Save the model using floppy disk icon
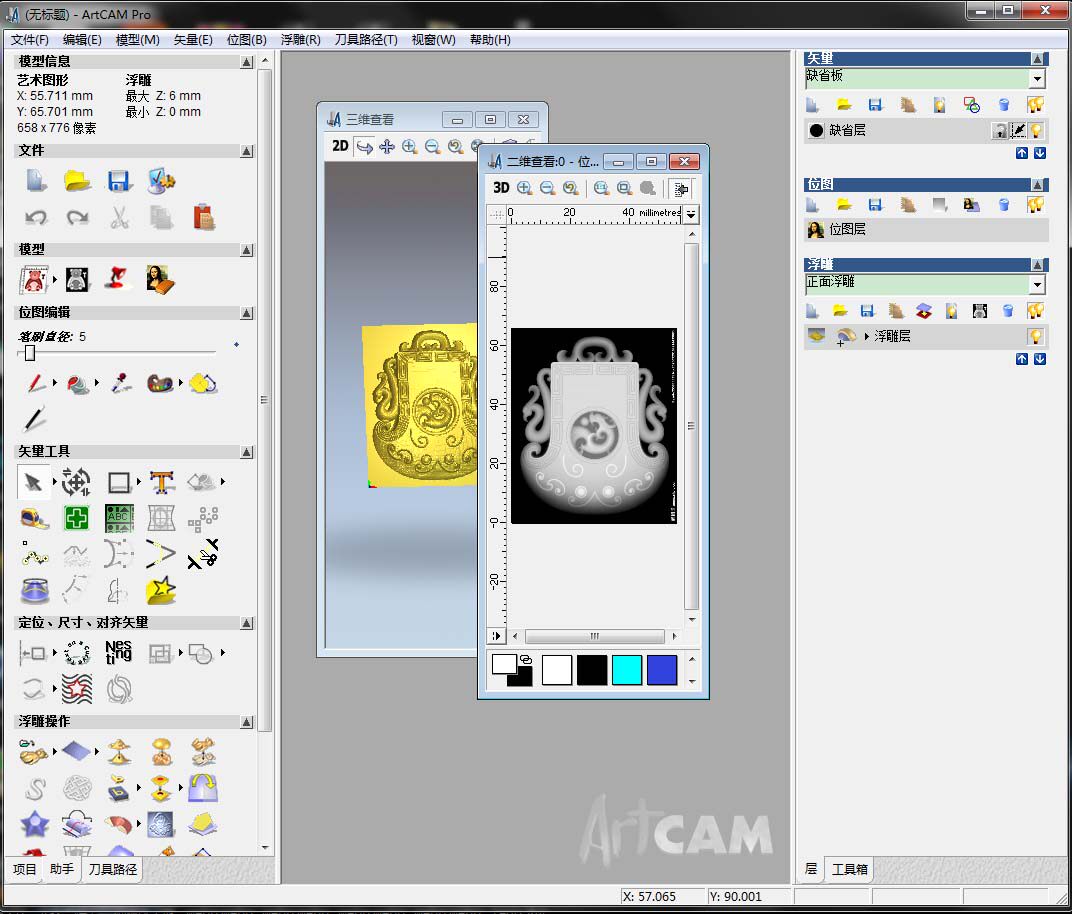Viewport: 1072px width, 914px height. click(119, 181)
